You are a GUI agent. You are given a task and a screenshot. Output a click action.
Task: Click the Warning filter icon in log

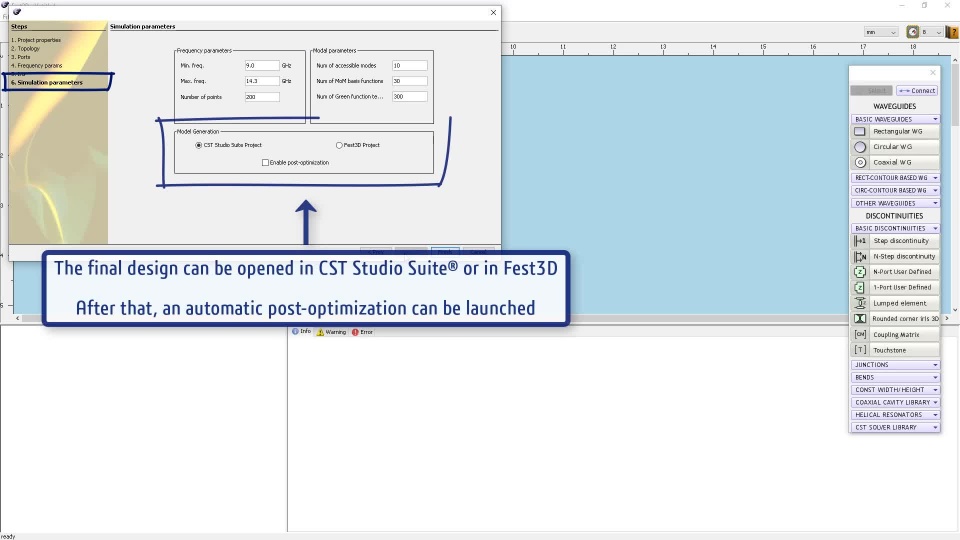[x=320, y=332]
